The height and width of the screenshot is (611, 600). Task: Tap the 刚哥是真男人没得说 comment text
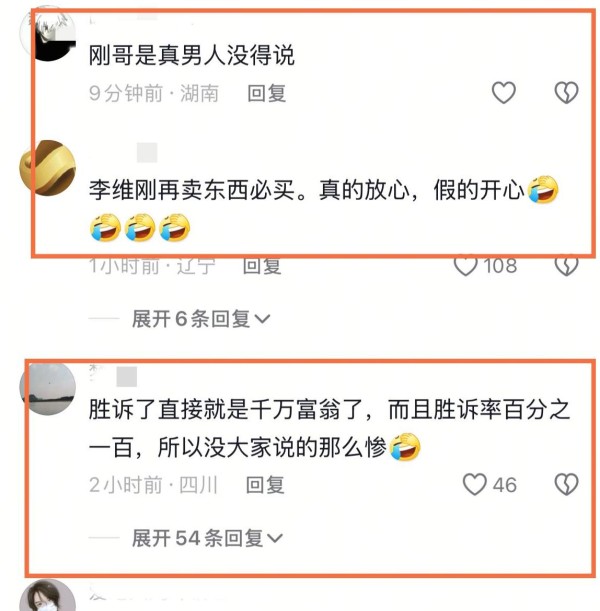(192, 55)
